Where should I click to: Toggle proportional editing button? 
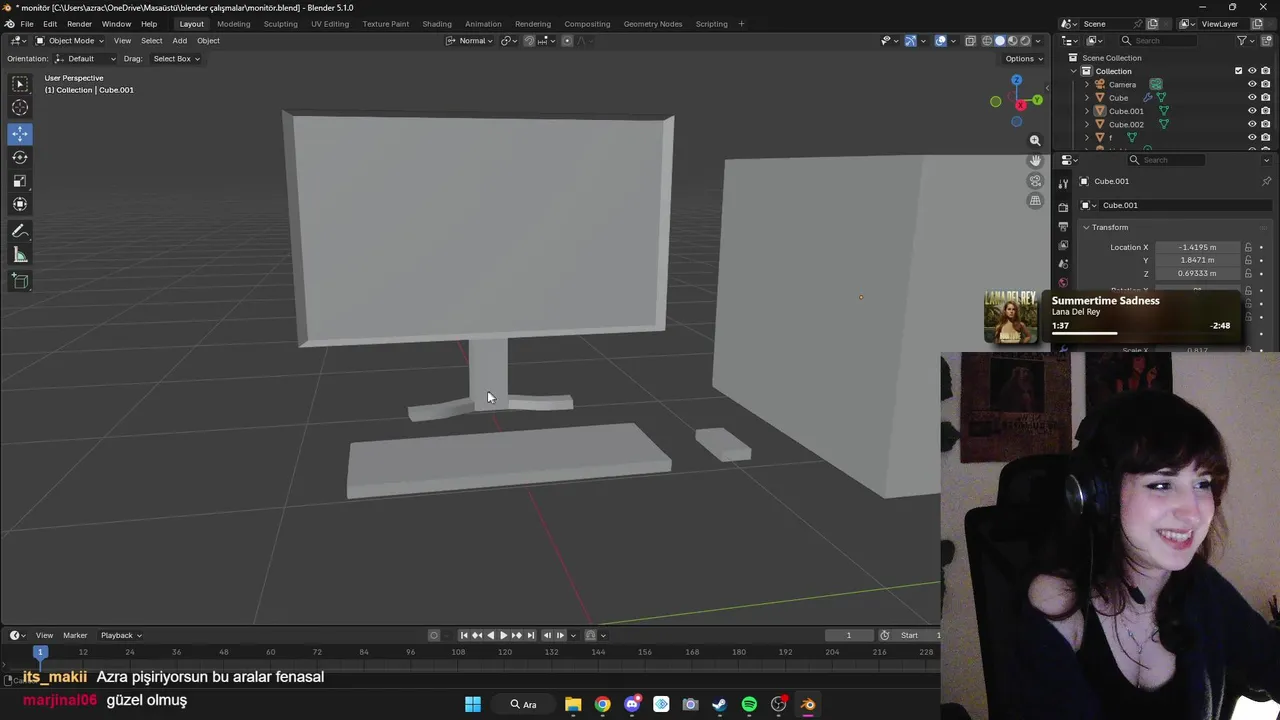pos(567,41)
